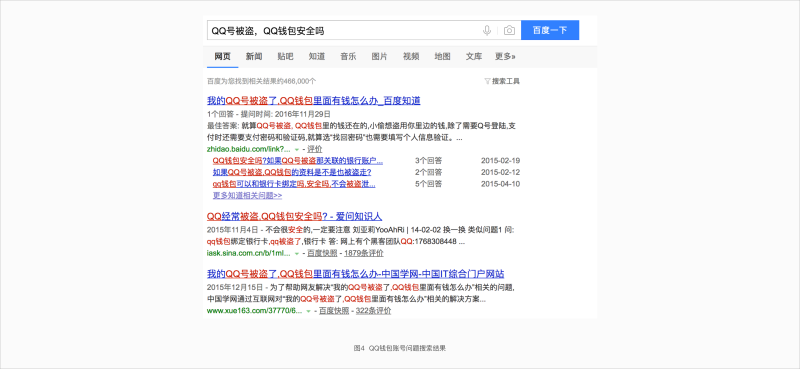Open the iask.sina.com.cn URL
Image resolution: width=800 pixels, height=369 pixels.
coord(248,253)
